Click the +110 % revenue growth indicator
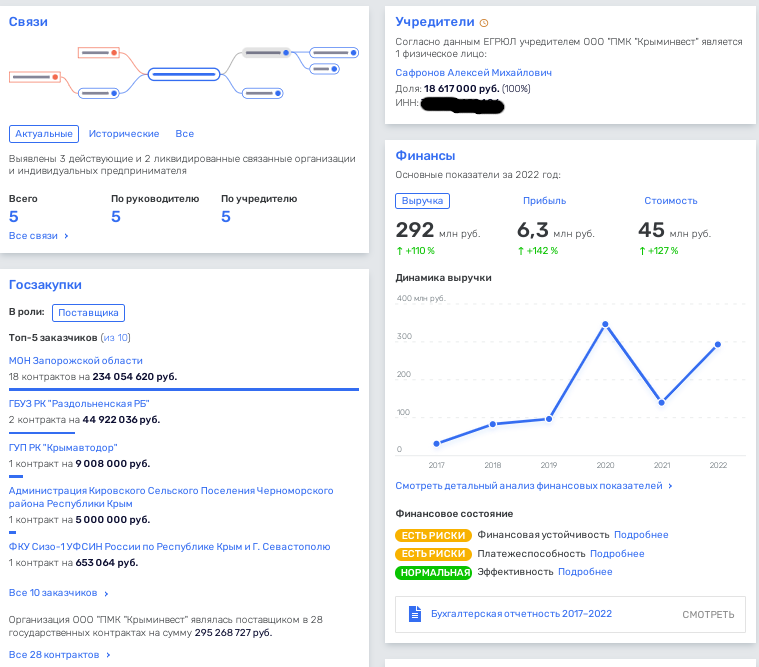This screenshot has height=667, width=759. 415,251
